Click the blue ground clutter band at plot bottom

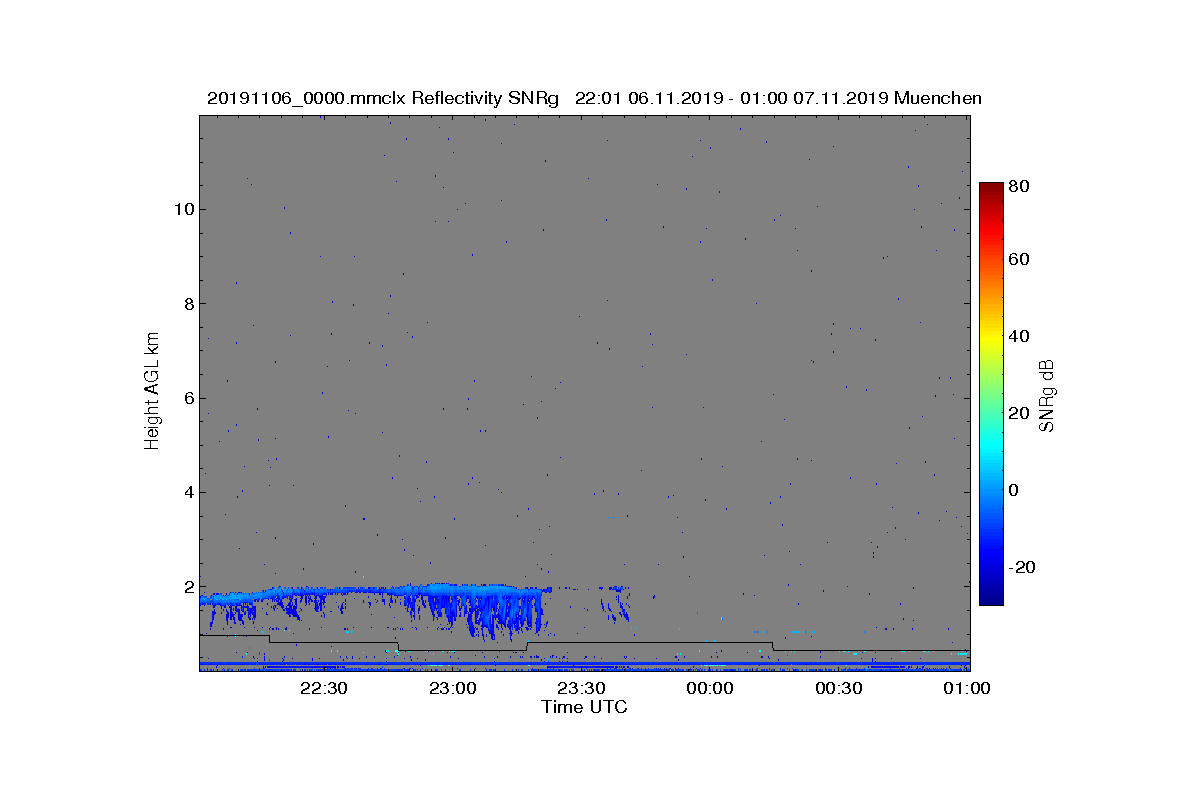(585, 665)
